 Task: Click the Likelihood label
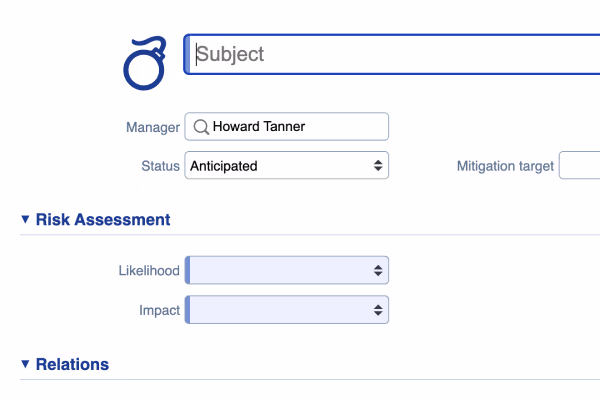(149, 271)
